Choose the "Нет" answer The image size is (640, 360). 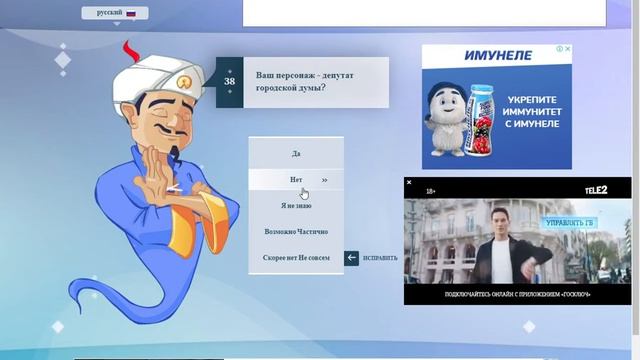(x=296, y=180)
